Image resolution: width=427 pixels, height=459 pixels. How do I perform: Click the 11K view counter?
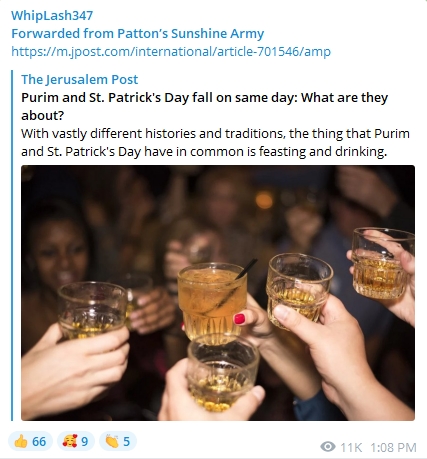click(x=351, y=447)
